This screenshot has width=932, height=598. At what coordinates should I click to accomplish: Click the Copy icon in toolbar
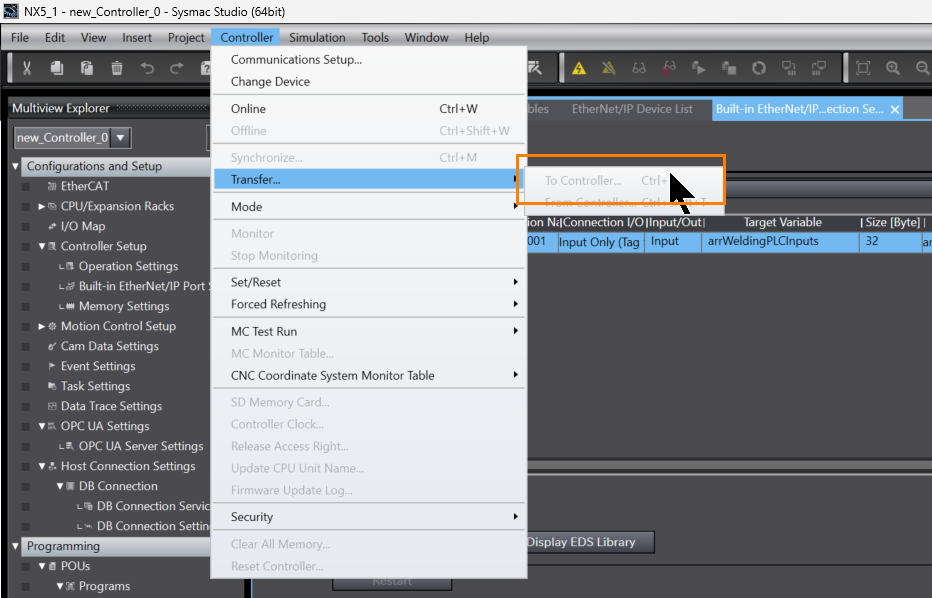click(x=57, y=69)
